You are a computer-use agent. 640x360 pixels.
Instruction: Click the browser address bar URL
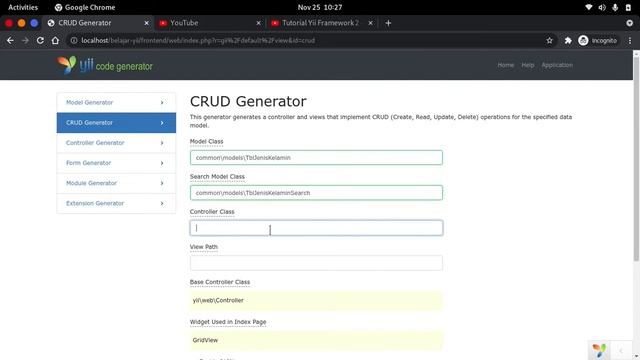[x=198, y=40]
